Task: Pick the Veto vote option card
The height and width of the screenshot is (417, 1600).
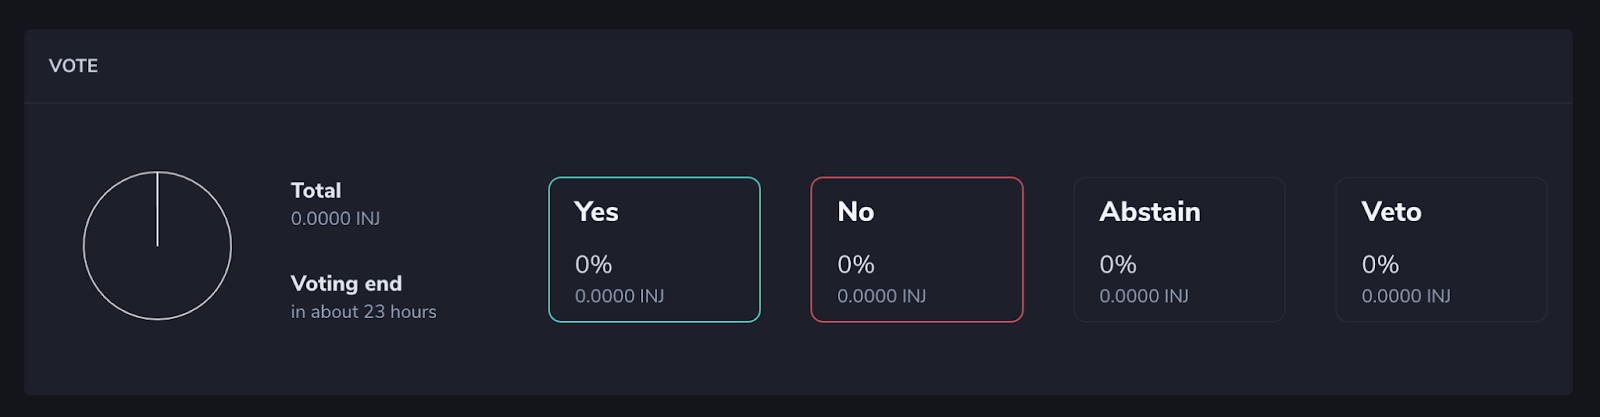Action: (1441, 250)
